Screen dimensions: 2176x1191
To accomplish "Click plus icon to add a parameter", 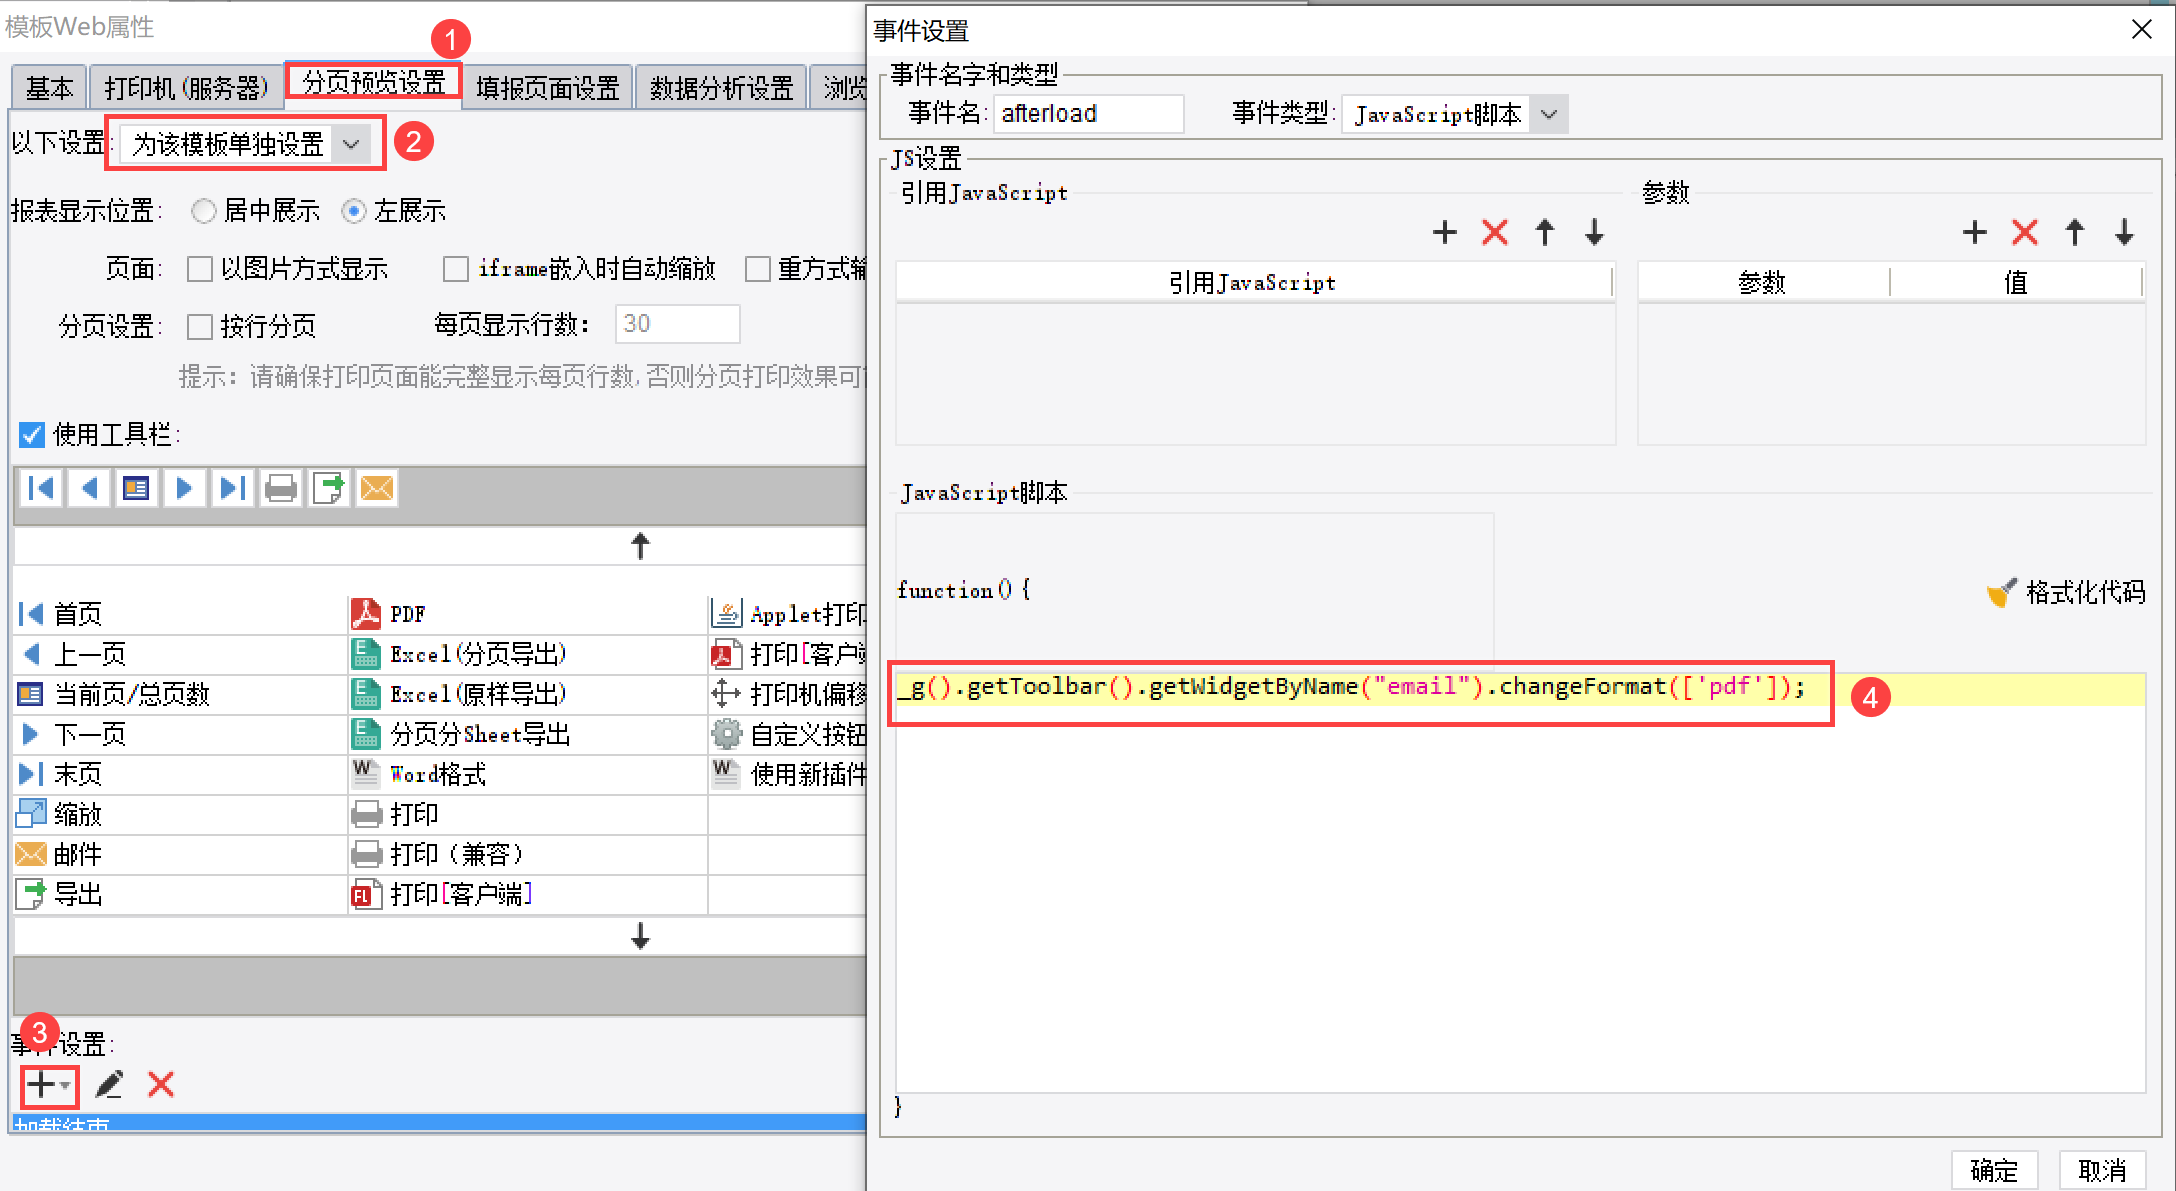I will click(x=1974, y=233).
